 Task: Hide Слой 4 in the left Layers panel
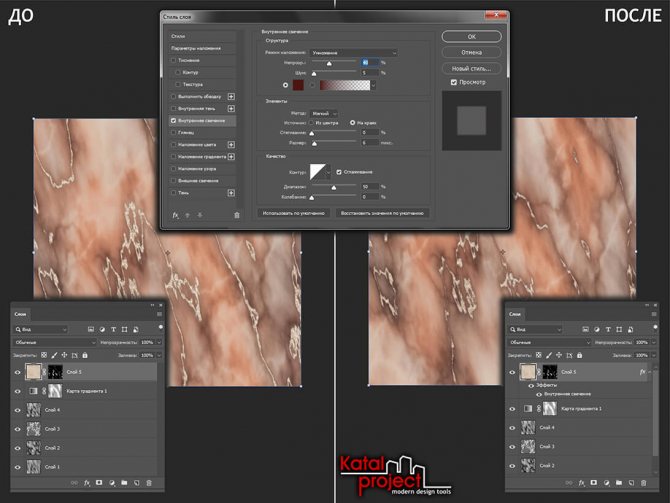click(17, 410)
